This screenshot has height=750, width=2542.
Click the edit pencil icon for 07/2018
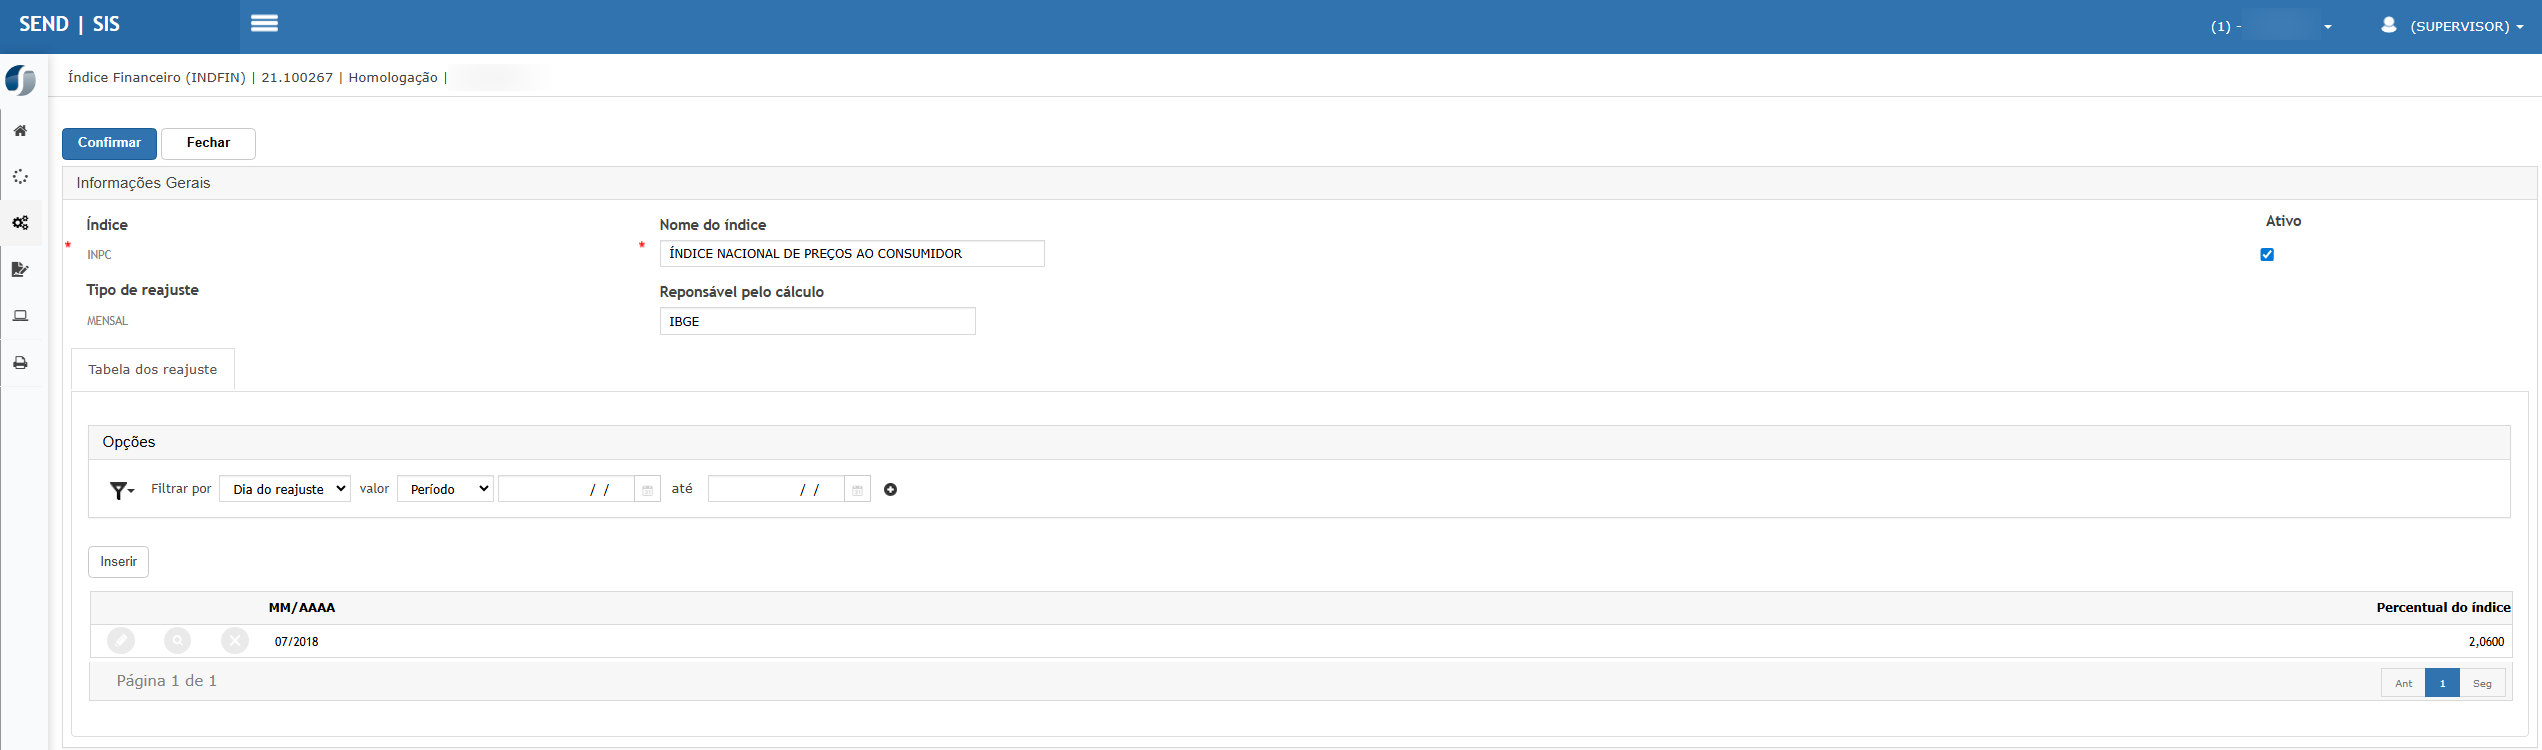point(121,641)
